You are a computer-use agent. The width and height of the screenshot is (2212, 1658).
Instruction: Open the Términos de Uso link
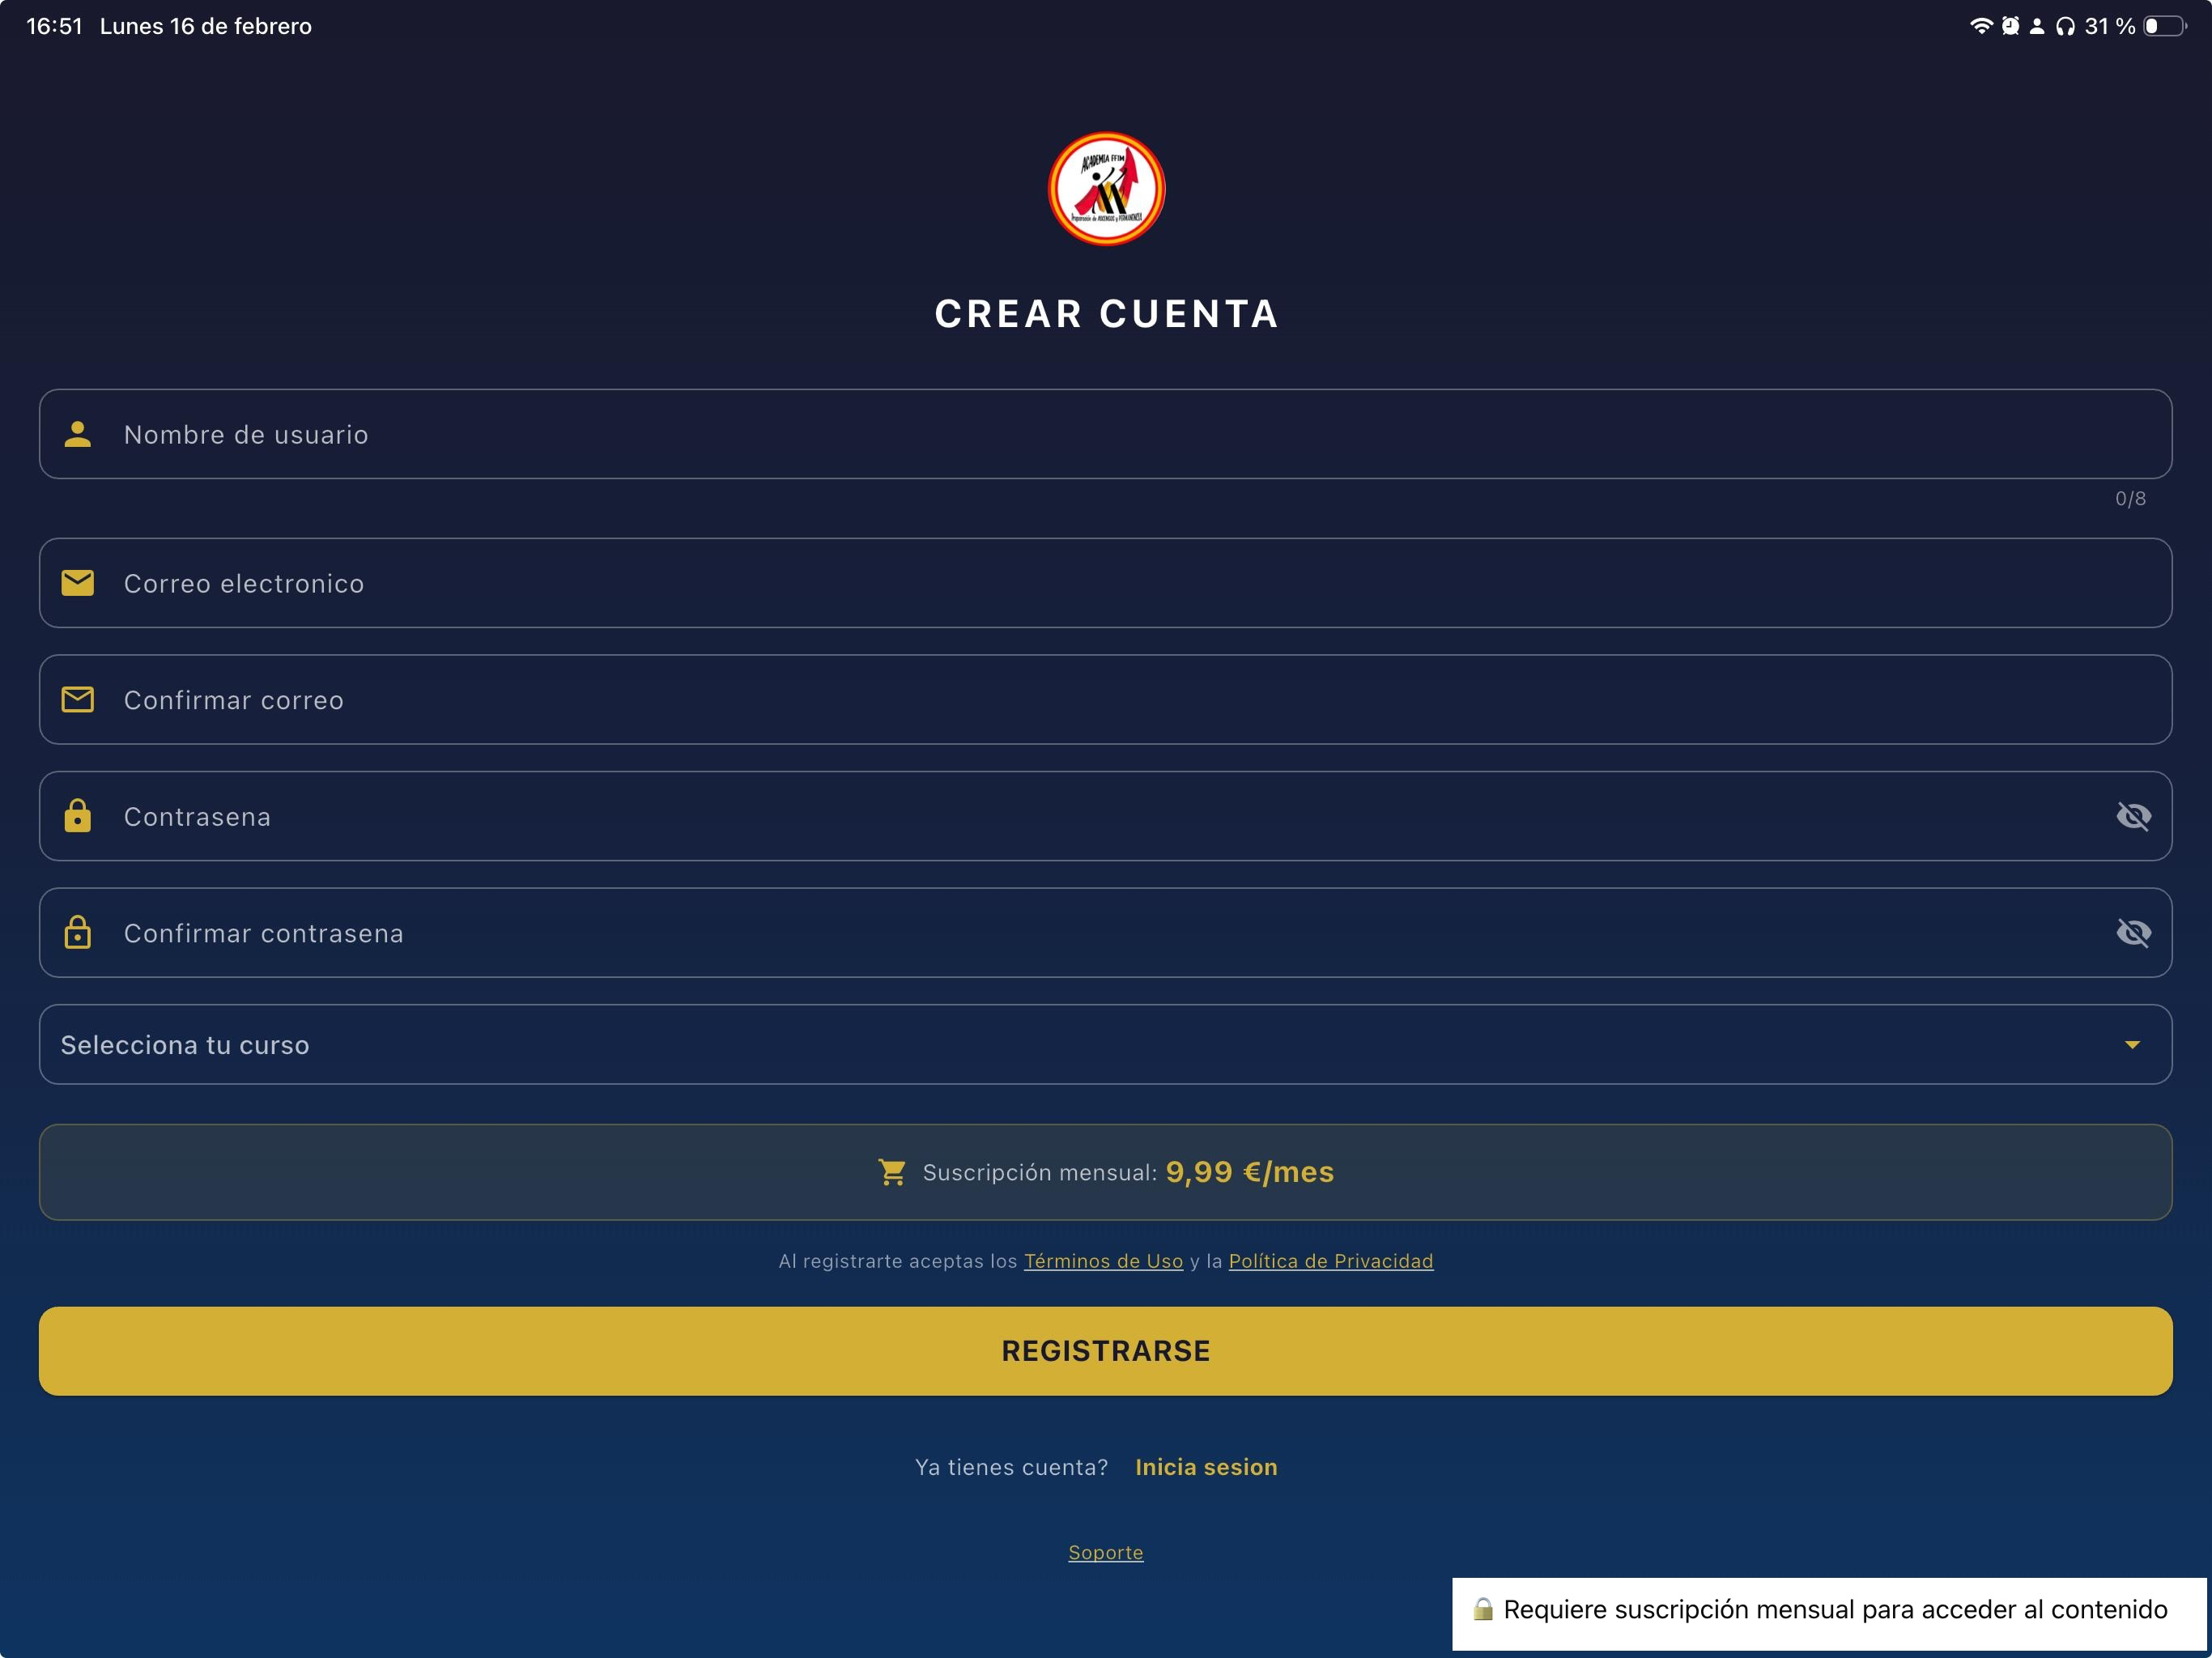coord(1103,1261)
